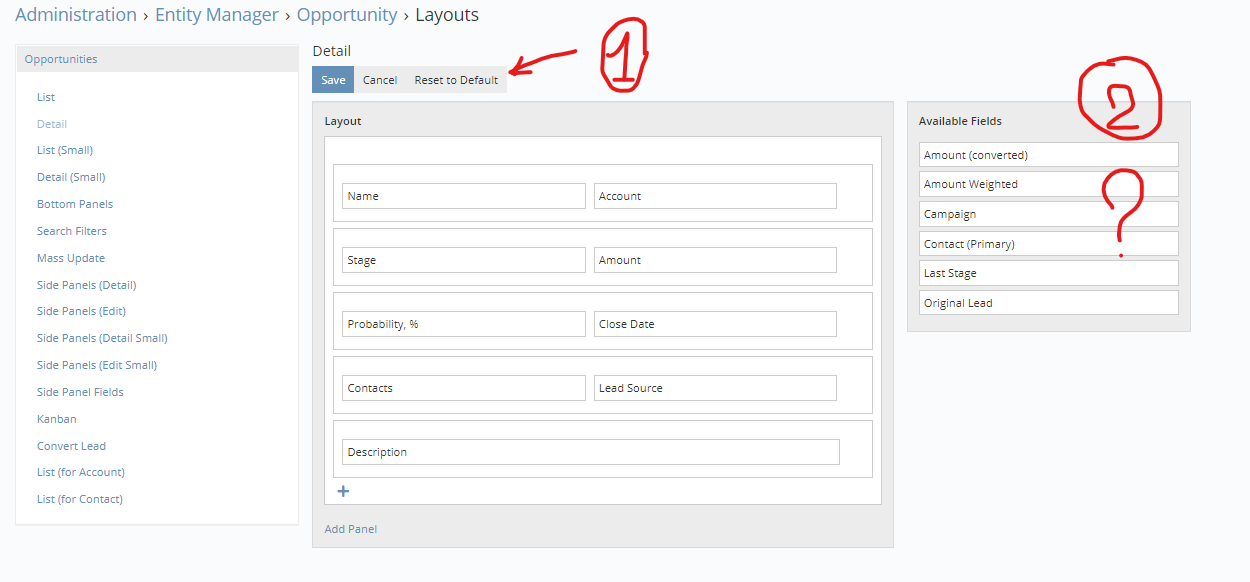The height and width of the screenshot is (582, 1250).
Task: Click the Add Panel link
Action: (350, 528)
